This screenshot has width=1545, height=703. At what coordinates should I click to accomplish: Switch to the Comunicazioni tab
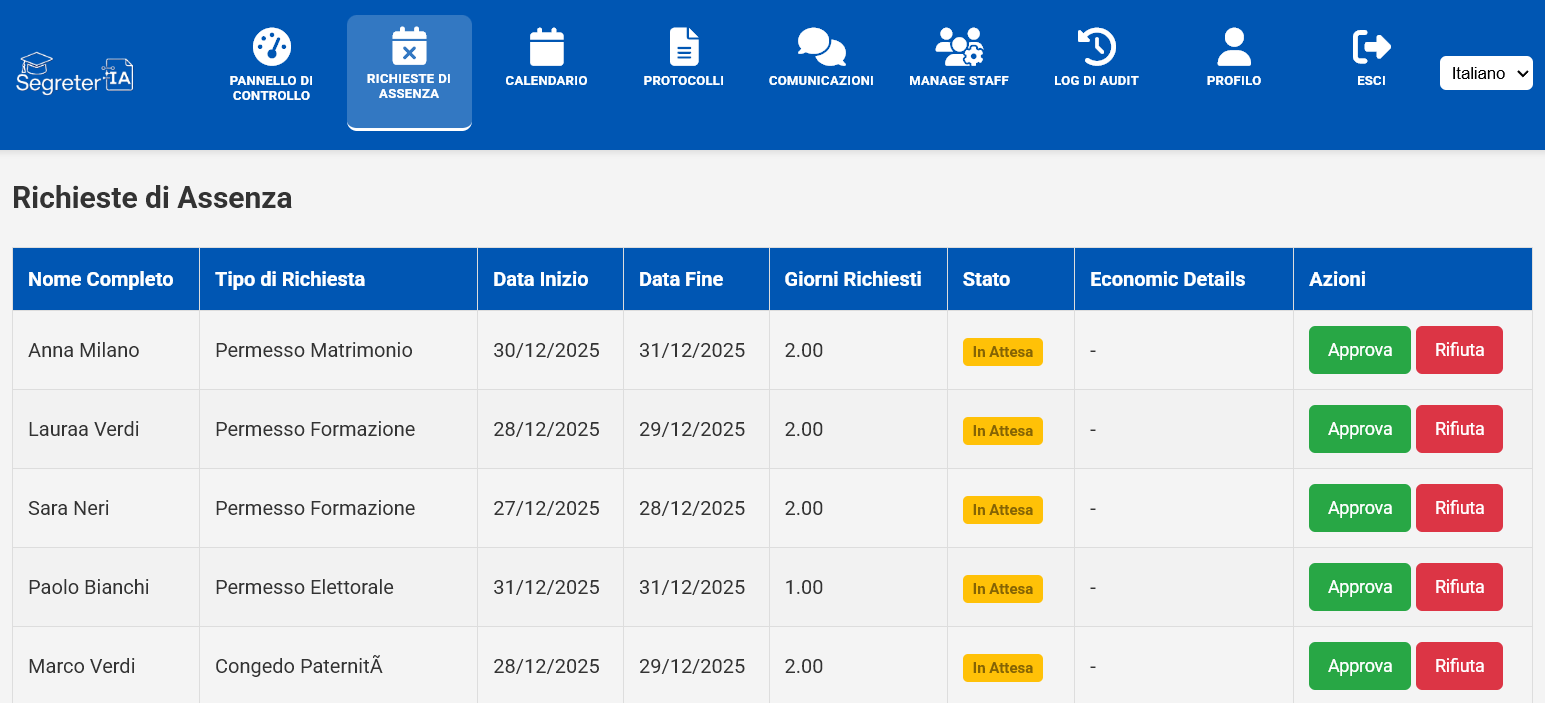tap(821, 60)
